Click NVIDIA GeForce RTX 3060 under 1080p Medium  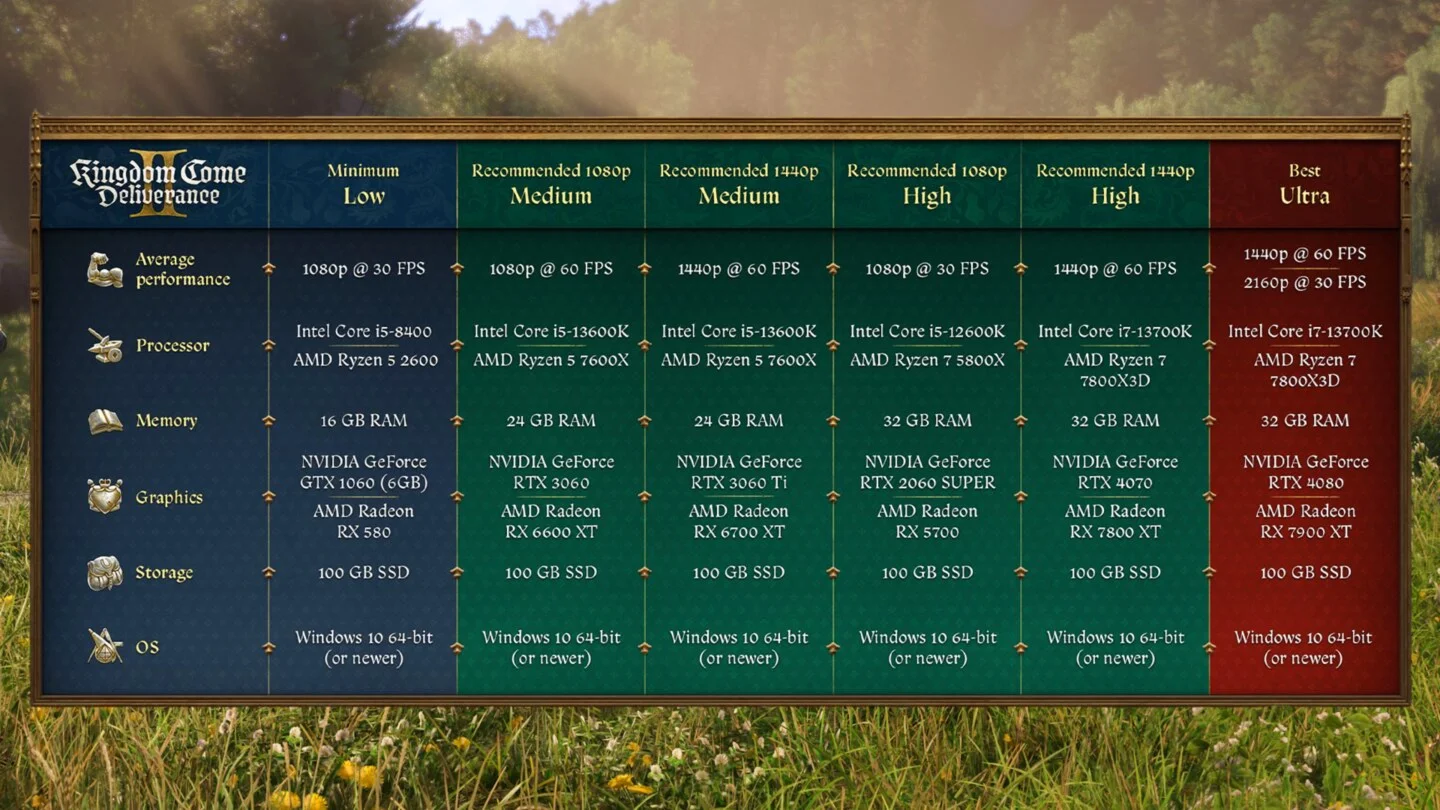(551, 472)
